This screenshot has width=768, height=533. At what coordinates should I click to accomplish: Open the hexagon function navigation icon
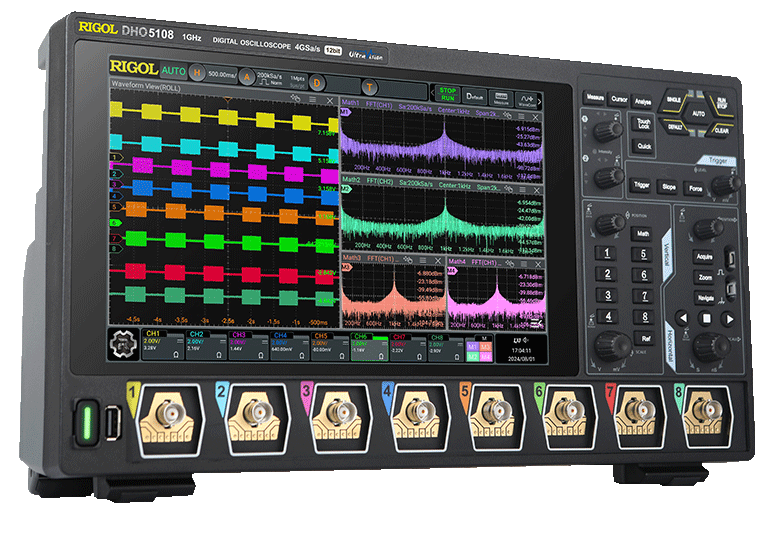[122, 344]
